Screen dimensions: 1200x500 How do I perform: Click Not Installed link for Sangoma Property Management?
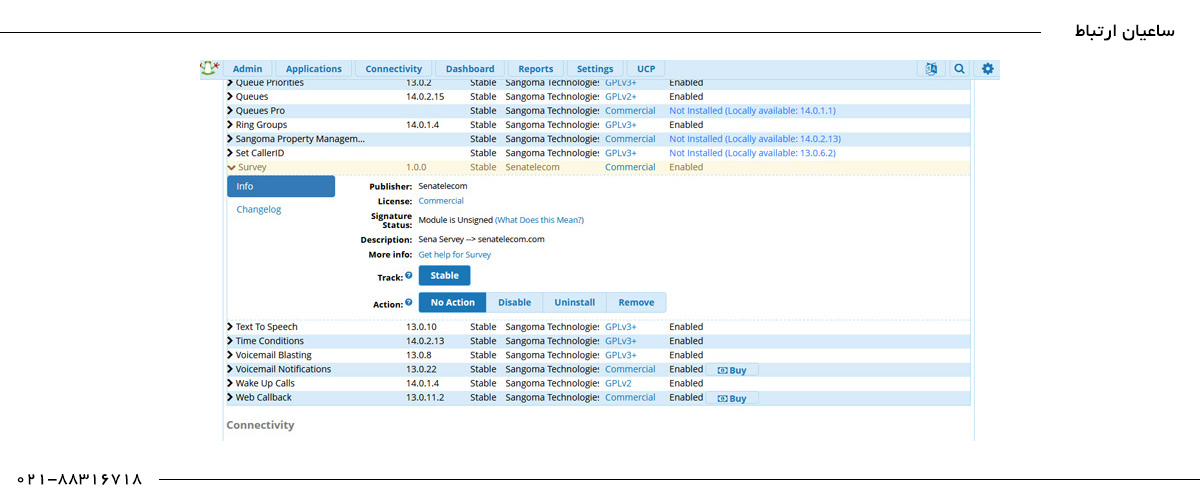pyautogui.click(x=755, y=139)
